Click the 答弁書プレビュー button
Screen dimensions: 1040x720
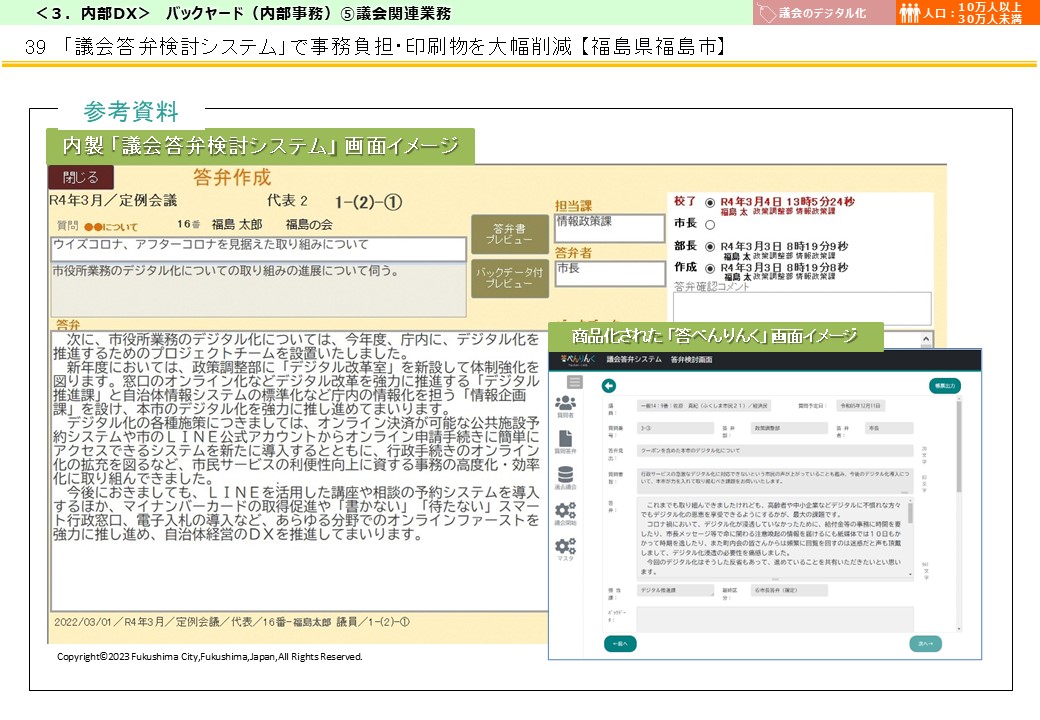click(509, 234)
